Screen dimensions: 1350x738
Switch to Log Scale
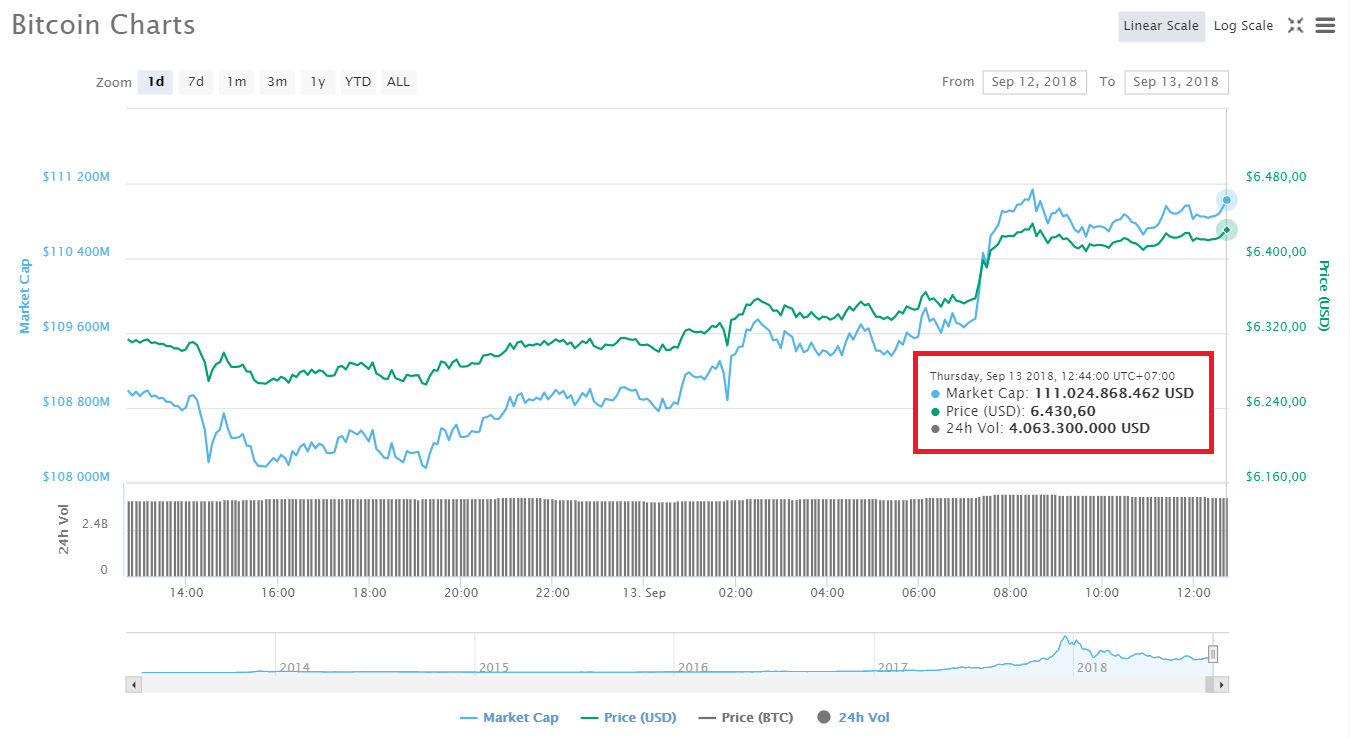click(x=1243, y=26)
